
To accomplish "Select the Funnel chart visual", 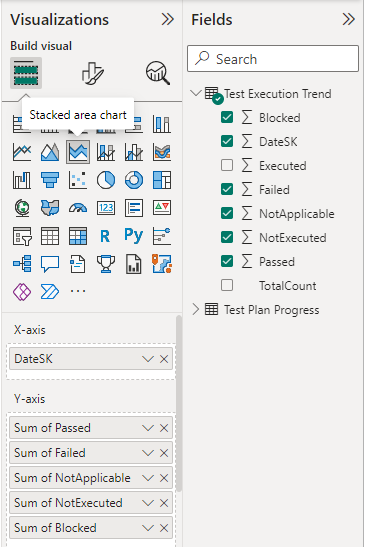I will tap(50, 180).
